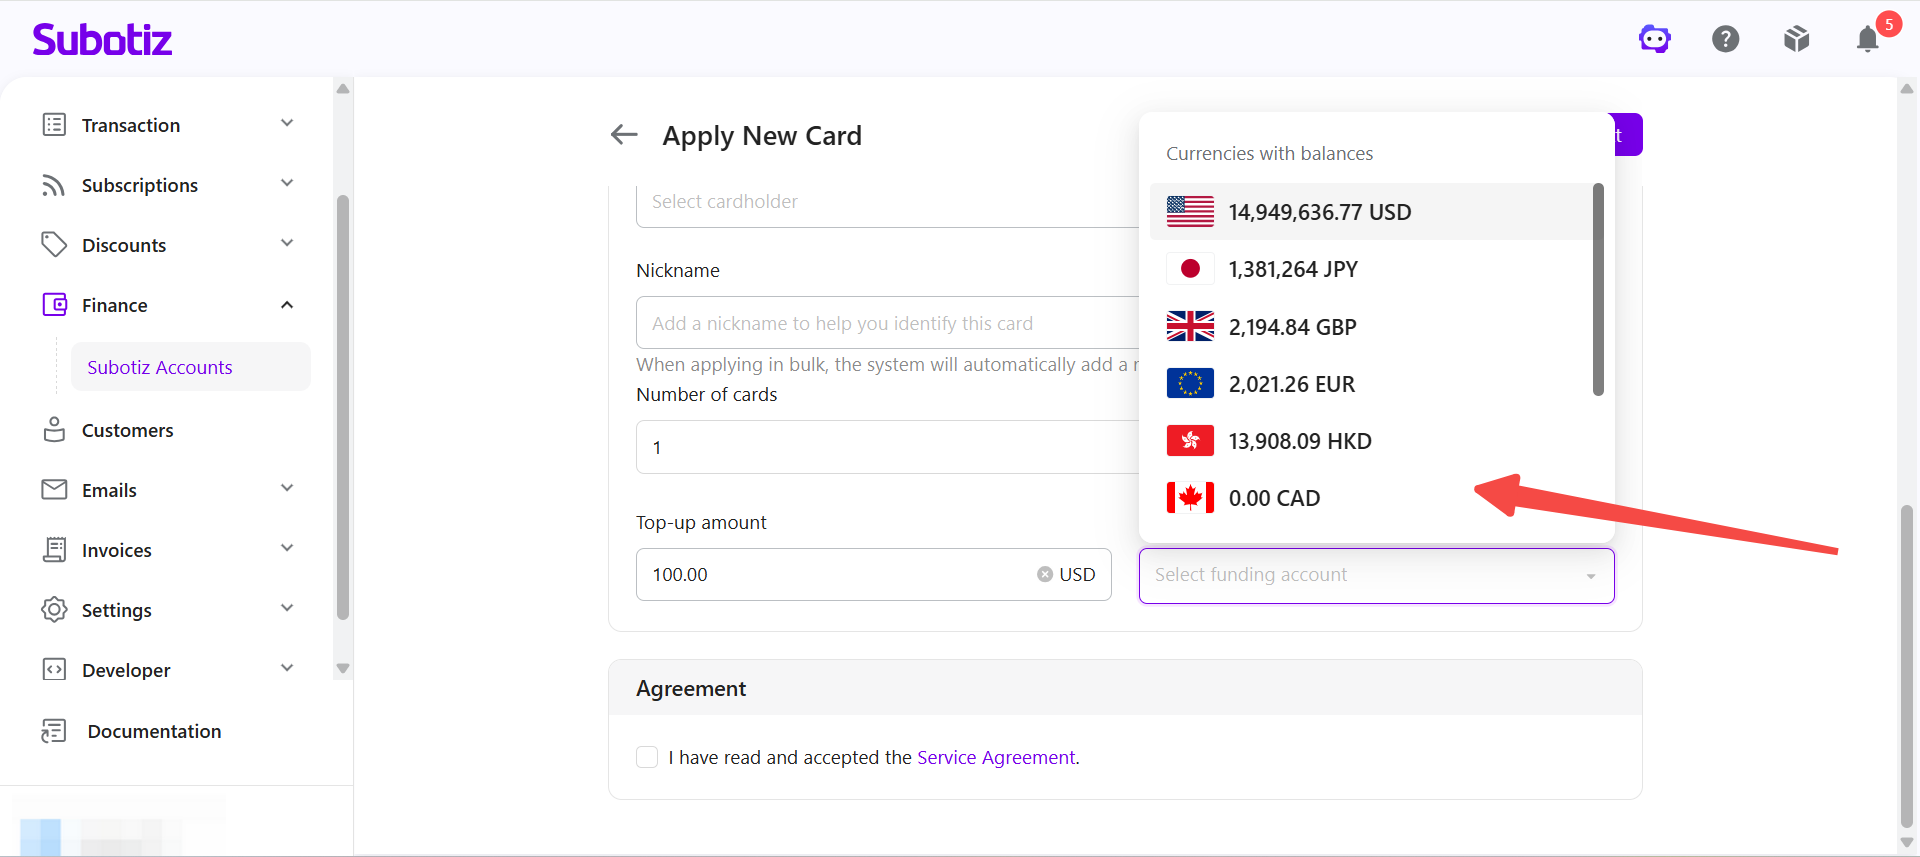Open the Service Agreement link
Image resolution: width=1920 pixels, height=857 pixels.
tap(997, 757)
